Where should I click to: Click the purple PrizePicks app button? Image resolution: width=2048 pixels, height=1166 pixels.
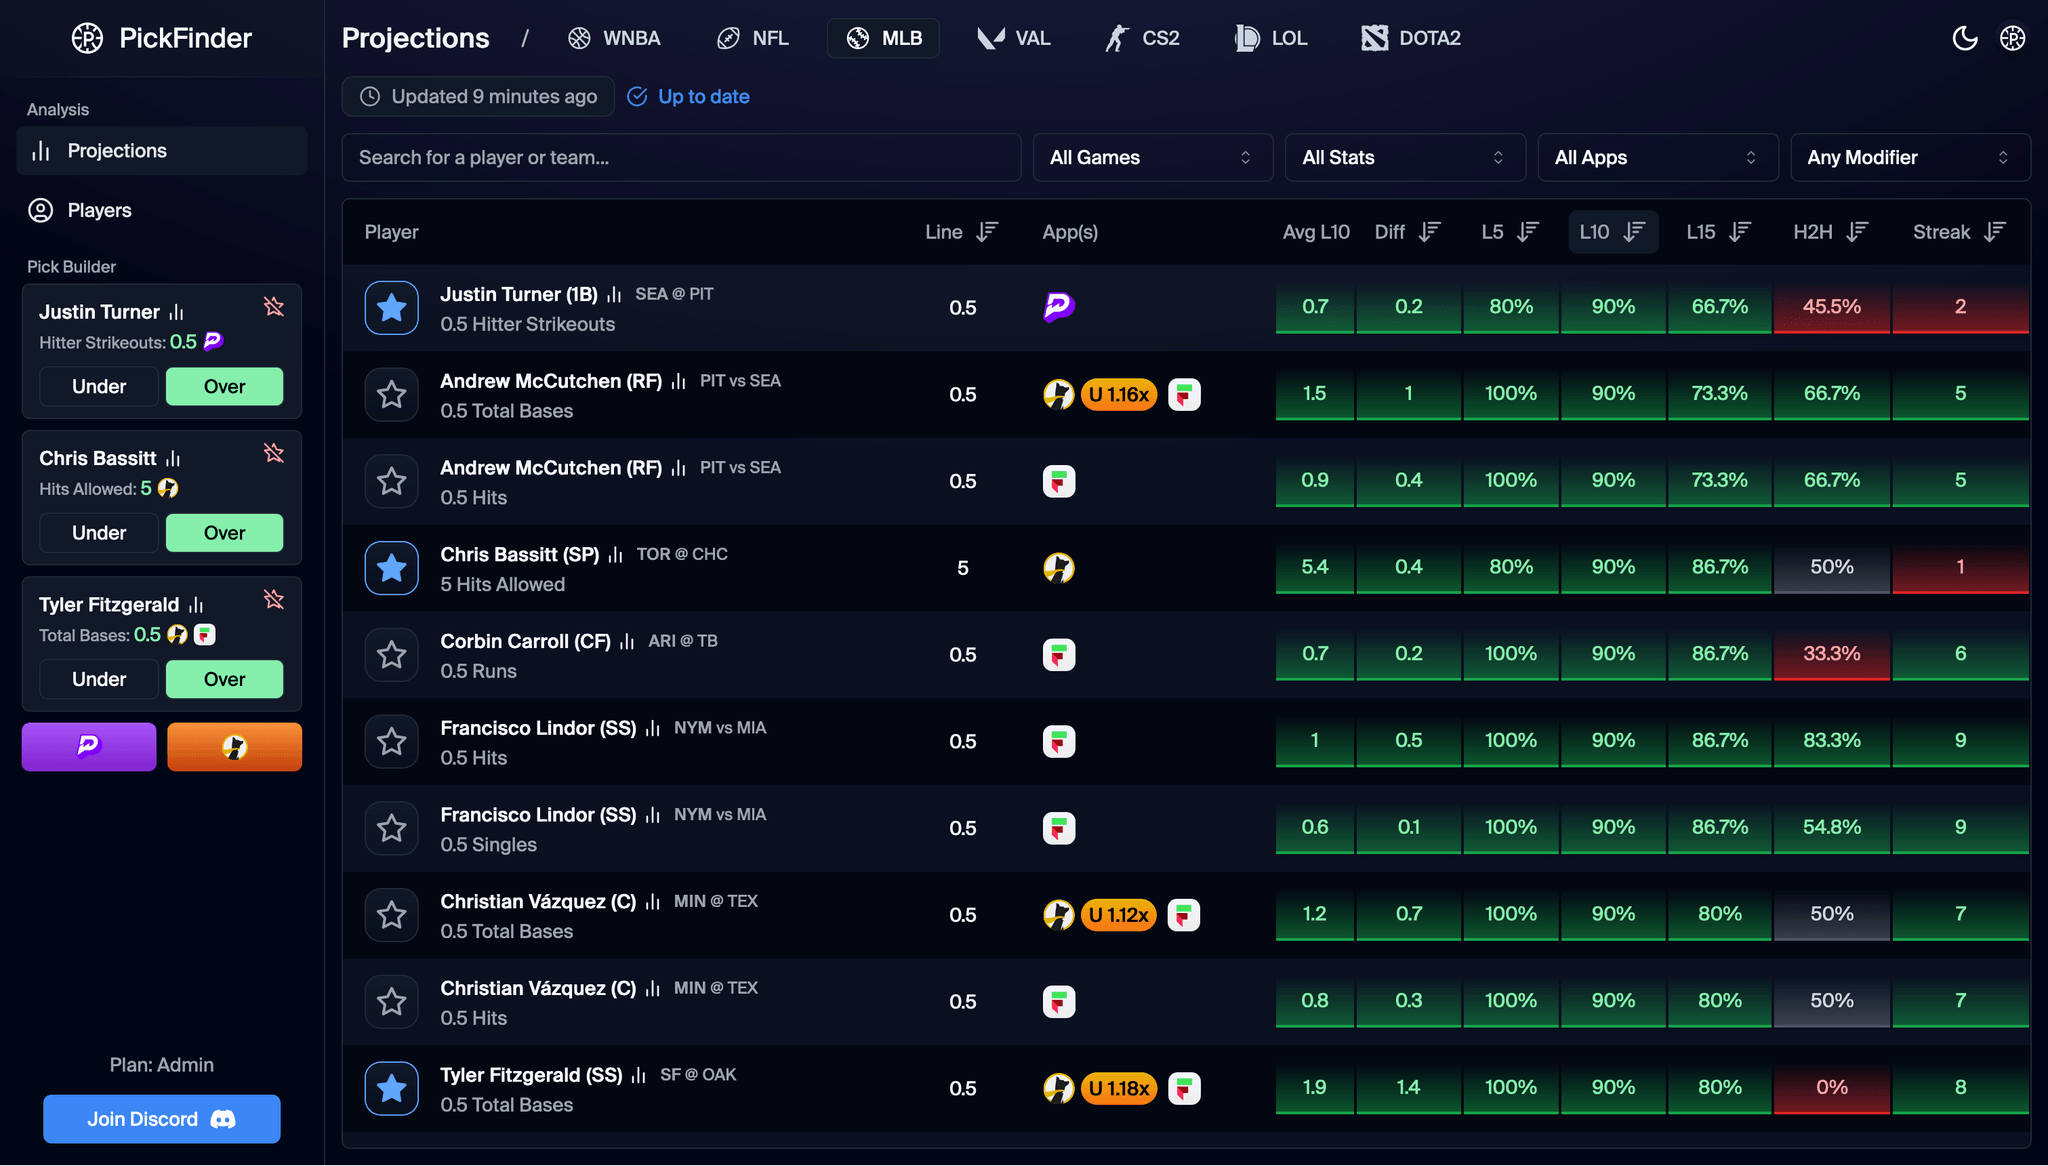(x=89, y=746)
